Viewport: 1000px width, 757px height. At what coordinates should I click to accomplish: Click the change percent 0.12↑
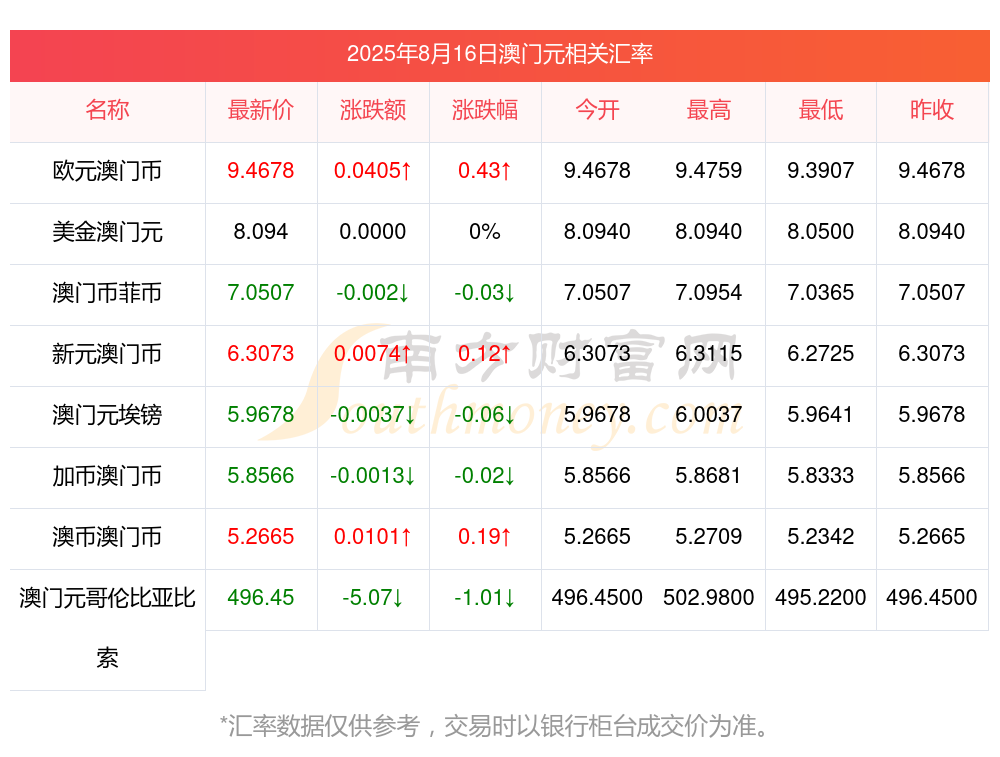[x=485, y=353]
